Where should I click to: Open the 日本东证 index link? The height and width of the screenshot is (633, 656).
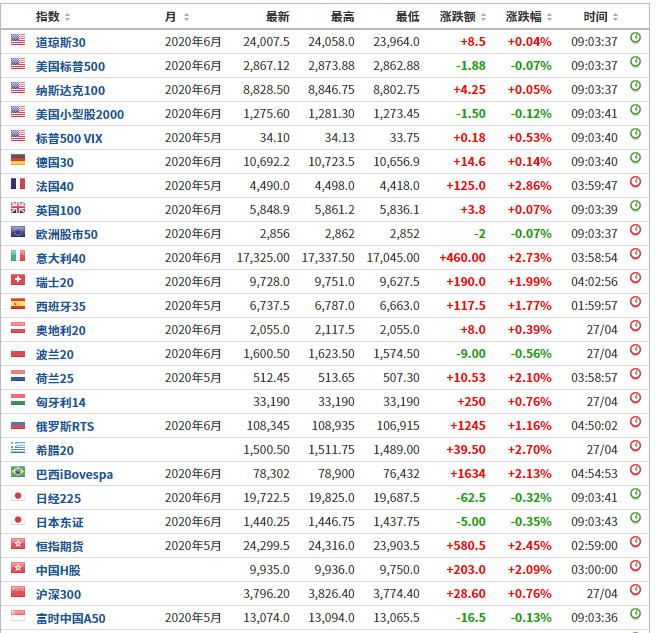(x=60, y=523)
